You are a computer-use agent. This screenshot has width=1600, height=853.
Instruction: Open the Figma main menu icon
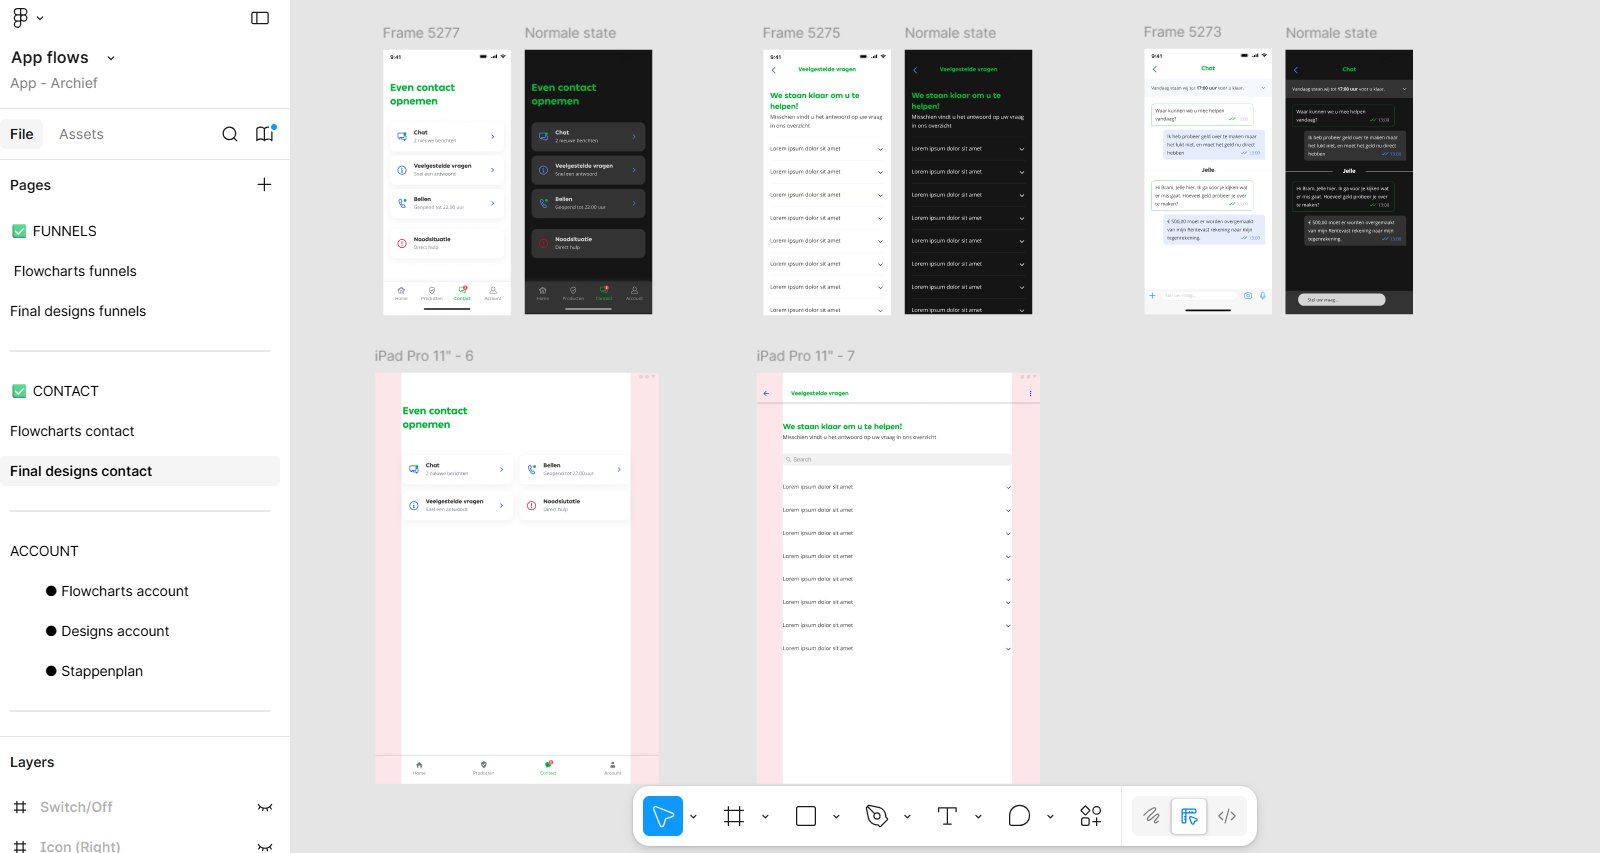pos(20,18)
